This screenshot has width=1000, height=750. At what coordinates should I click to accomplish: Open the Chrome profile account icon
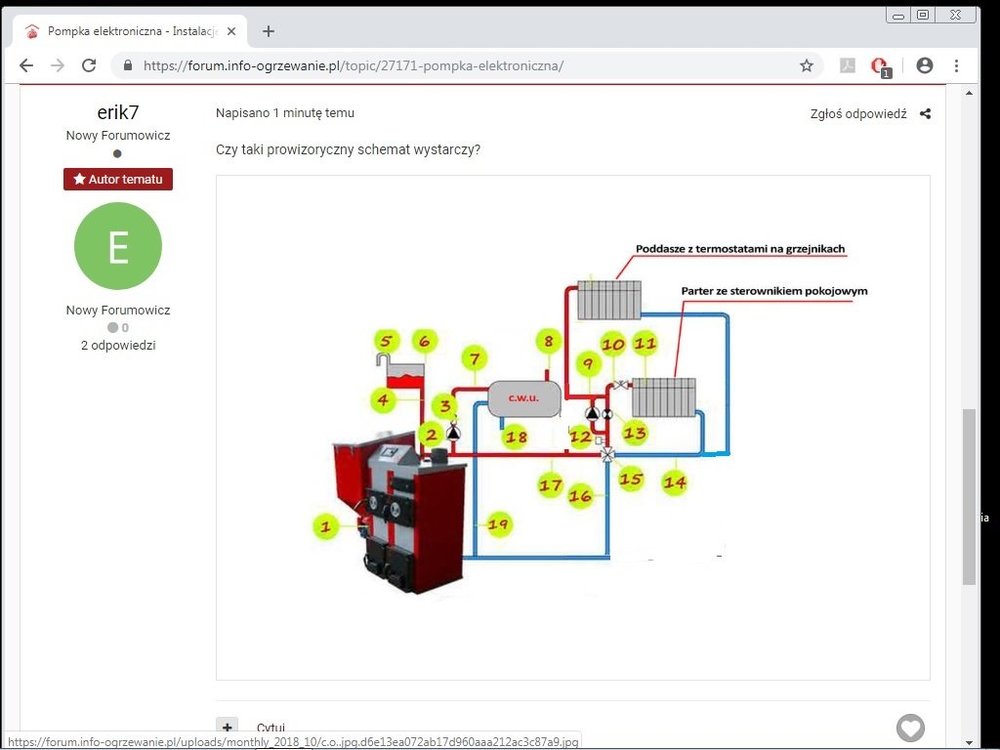(x=924, y=65)
